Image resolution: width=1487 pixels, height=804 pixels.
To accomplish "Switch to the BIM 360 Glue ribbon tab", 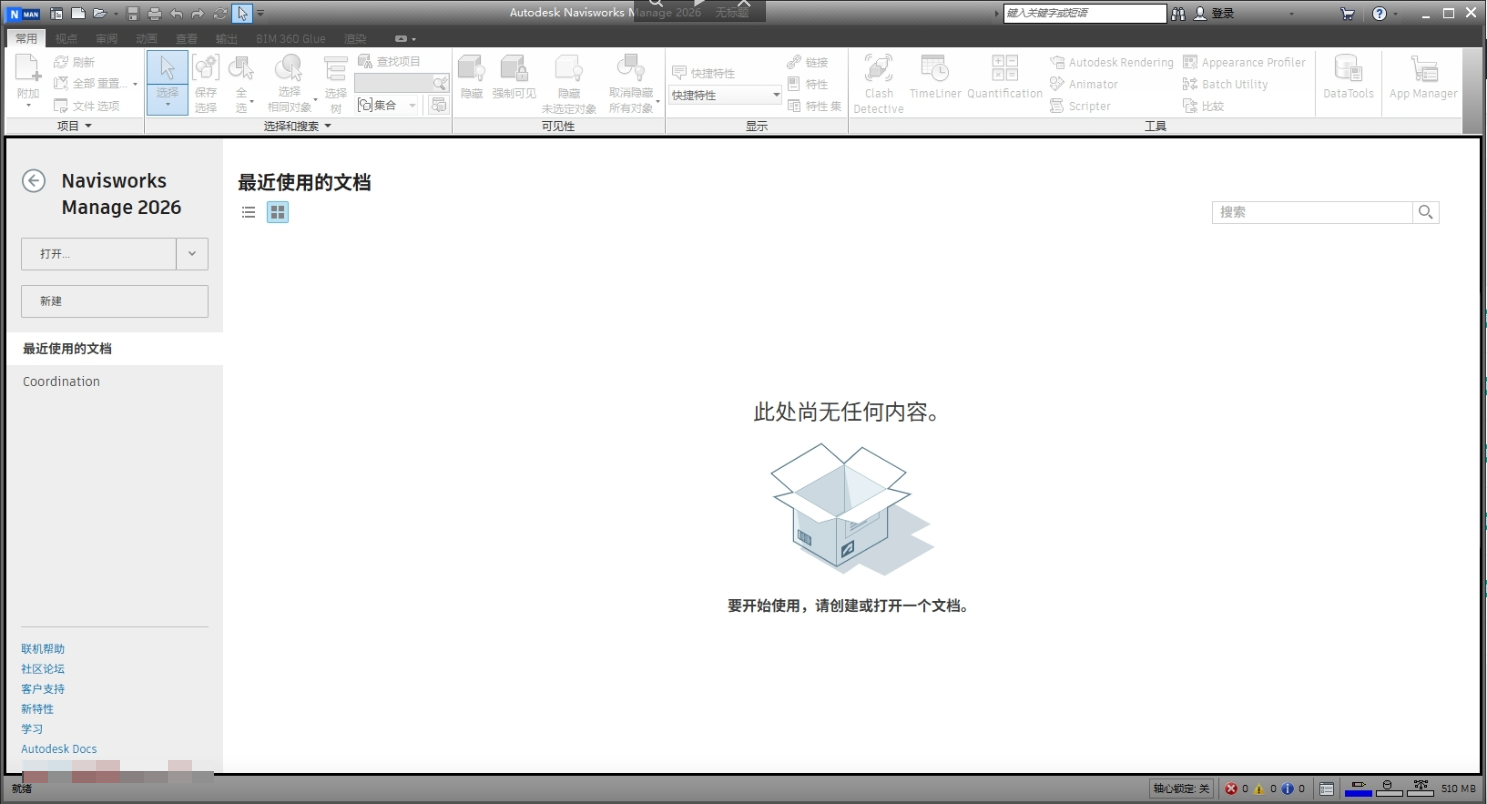I will click(x=290, y=39).
